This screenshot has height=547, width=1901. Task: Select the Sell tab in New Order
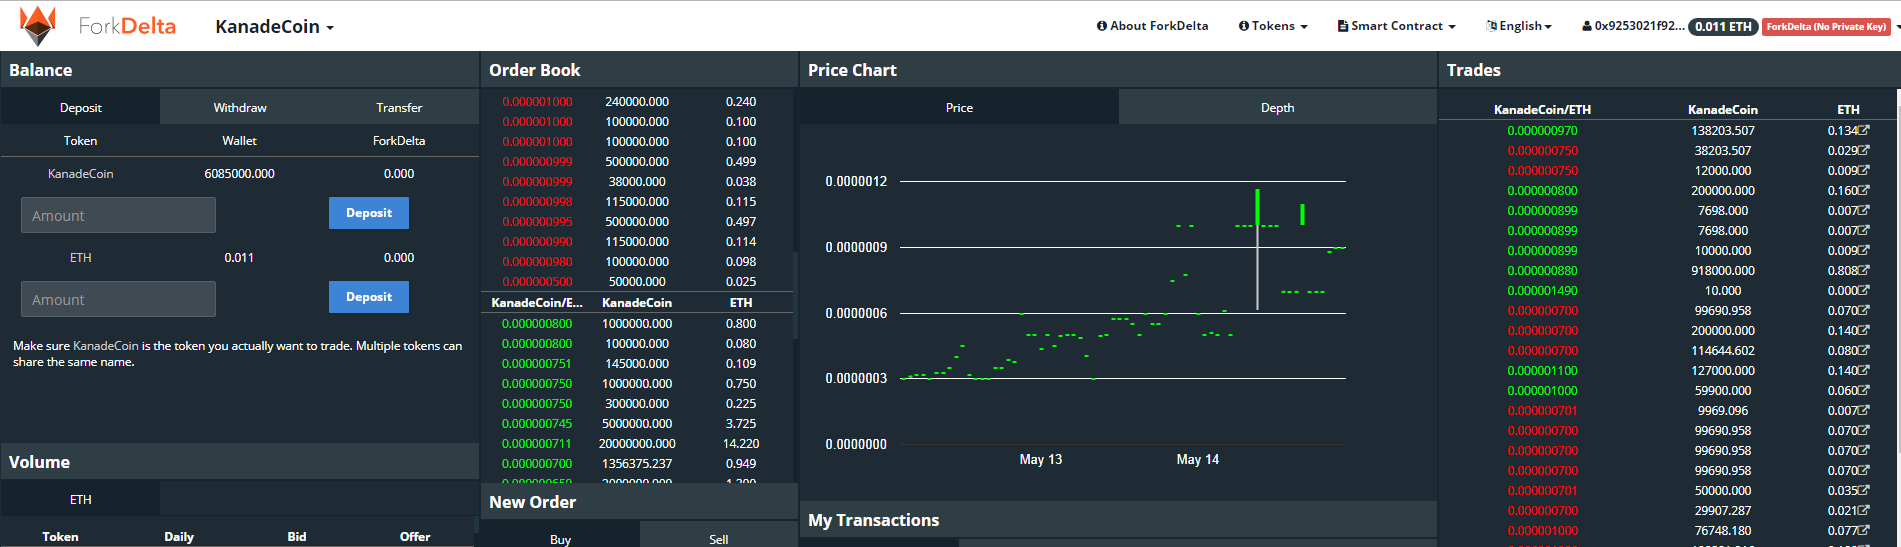[x=718, y=538]
